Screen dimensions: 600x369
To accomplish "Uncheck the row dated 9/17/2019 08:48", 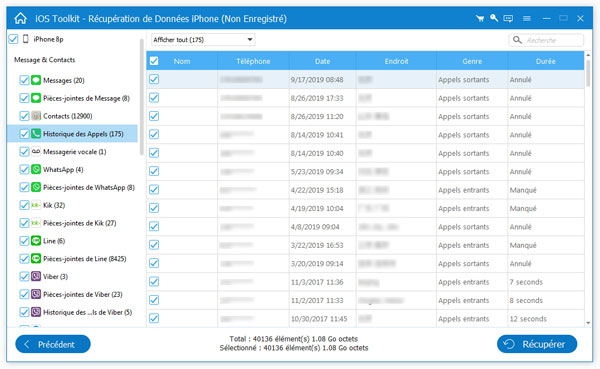I will tap(154, 79).
